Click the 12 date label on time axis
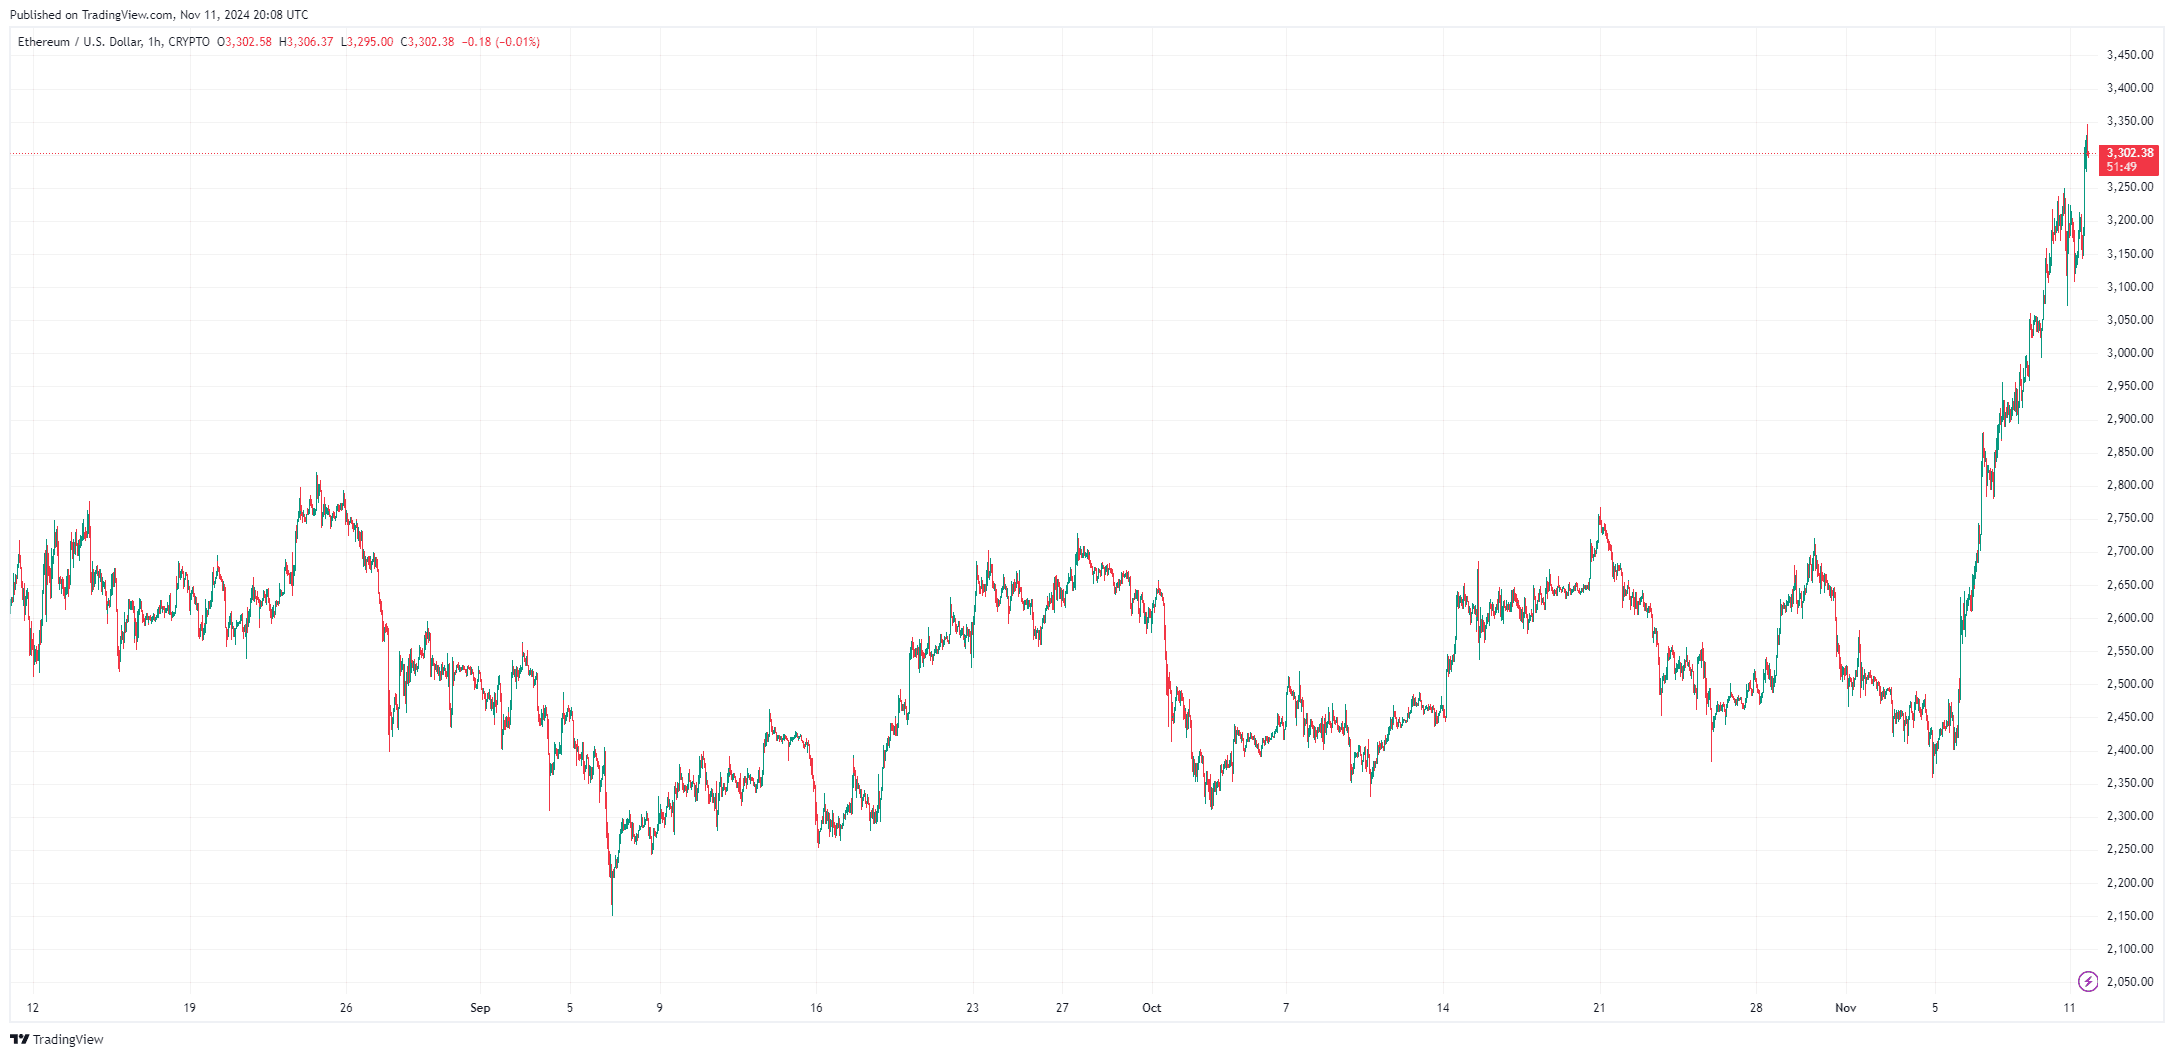This screenshot has width=2174, height=1057. point(33,1008)
